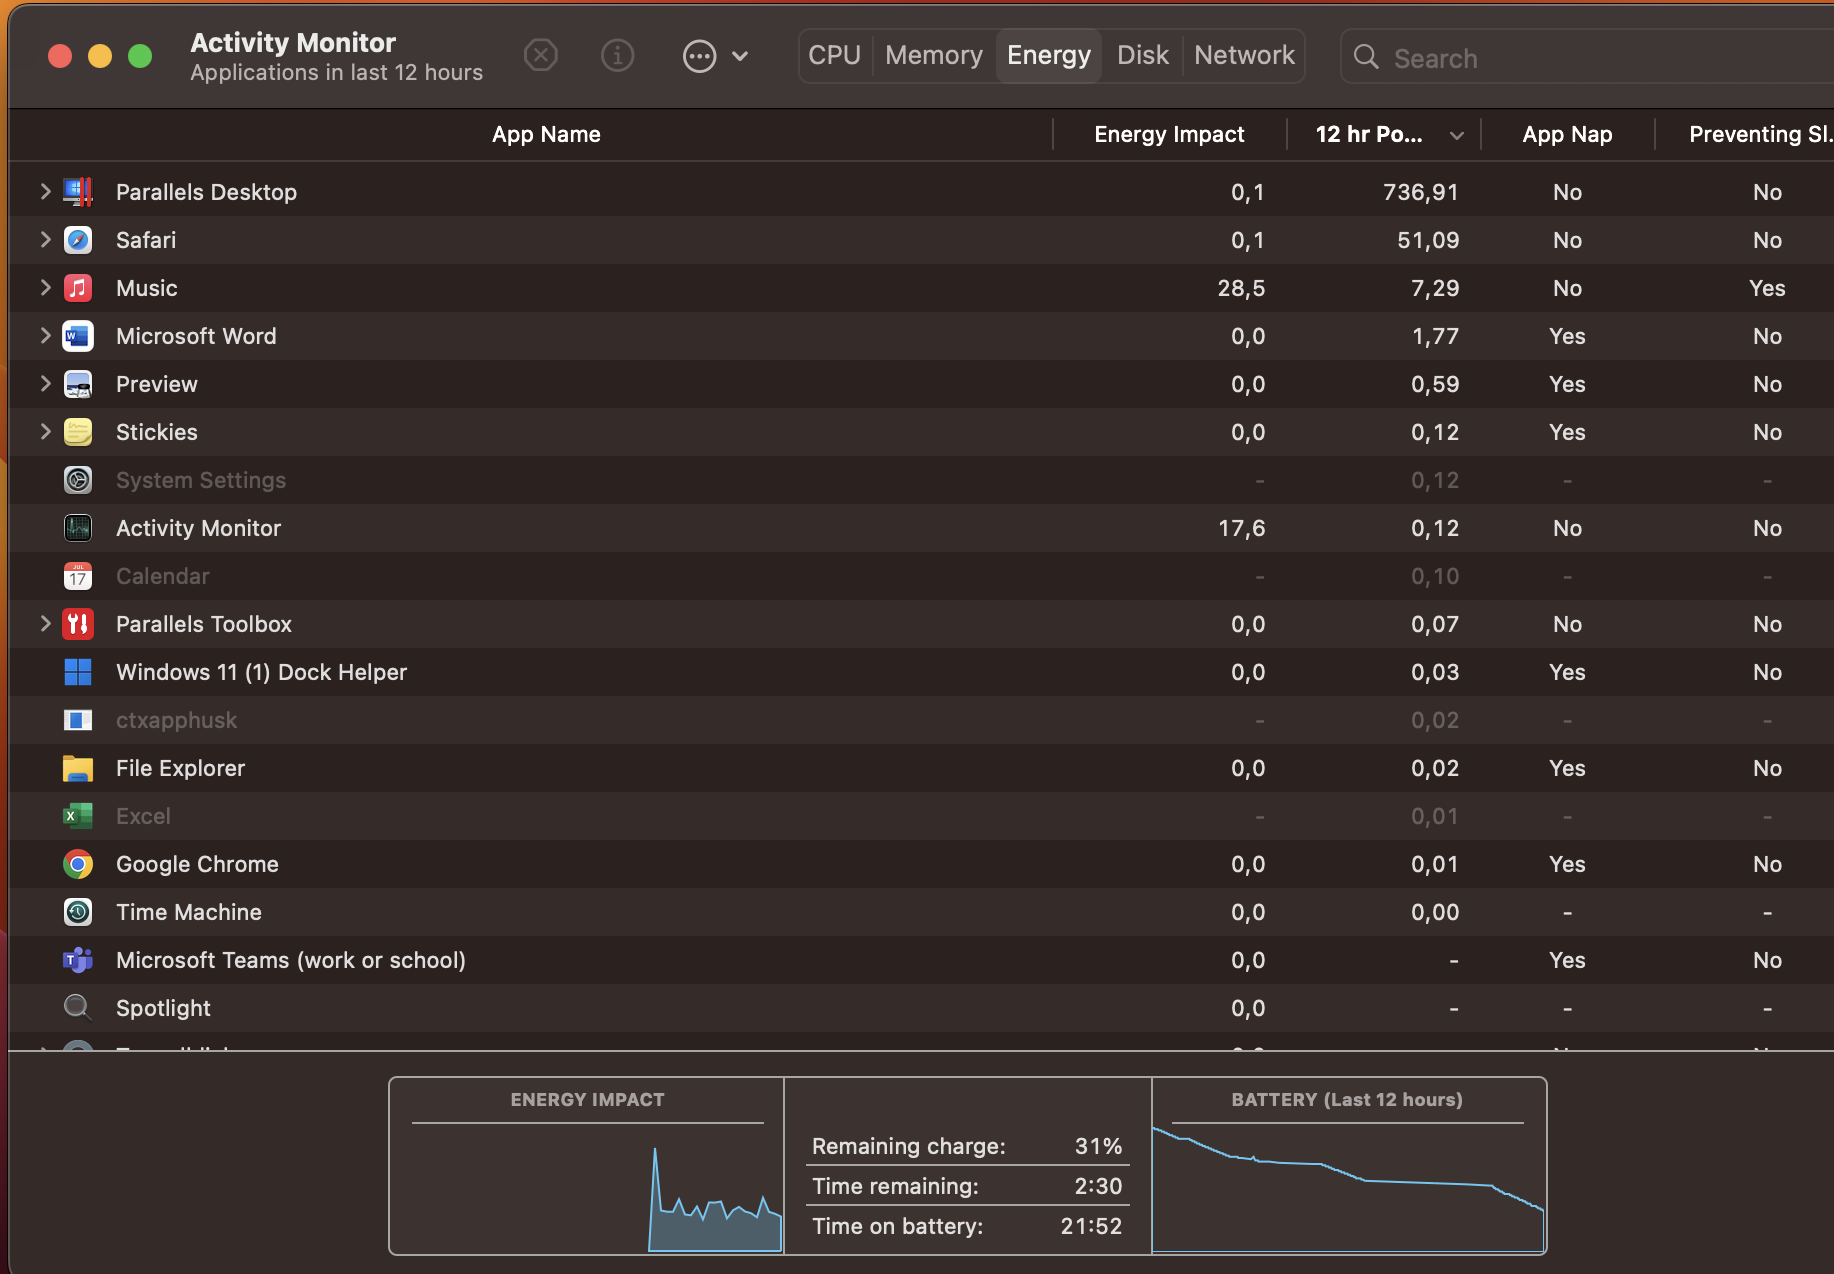Expand the Stickies process group

pos(45,431)
